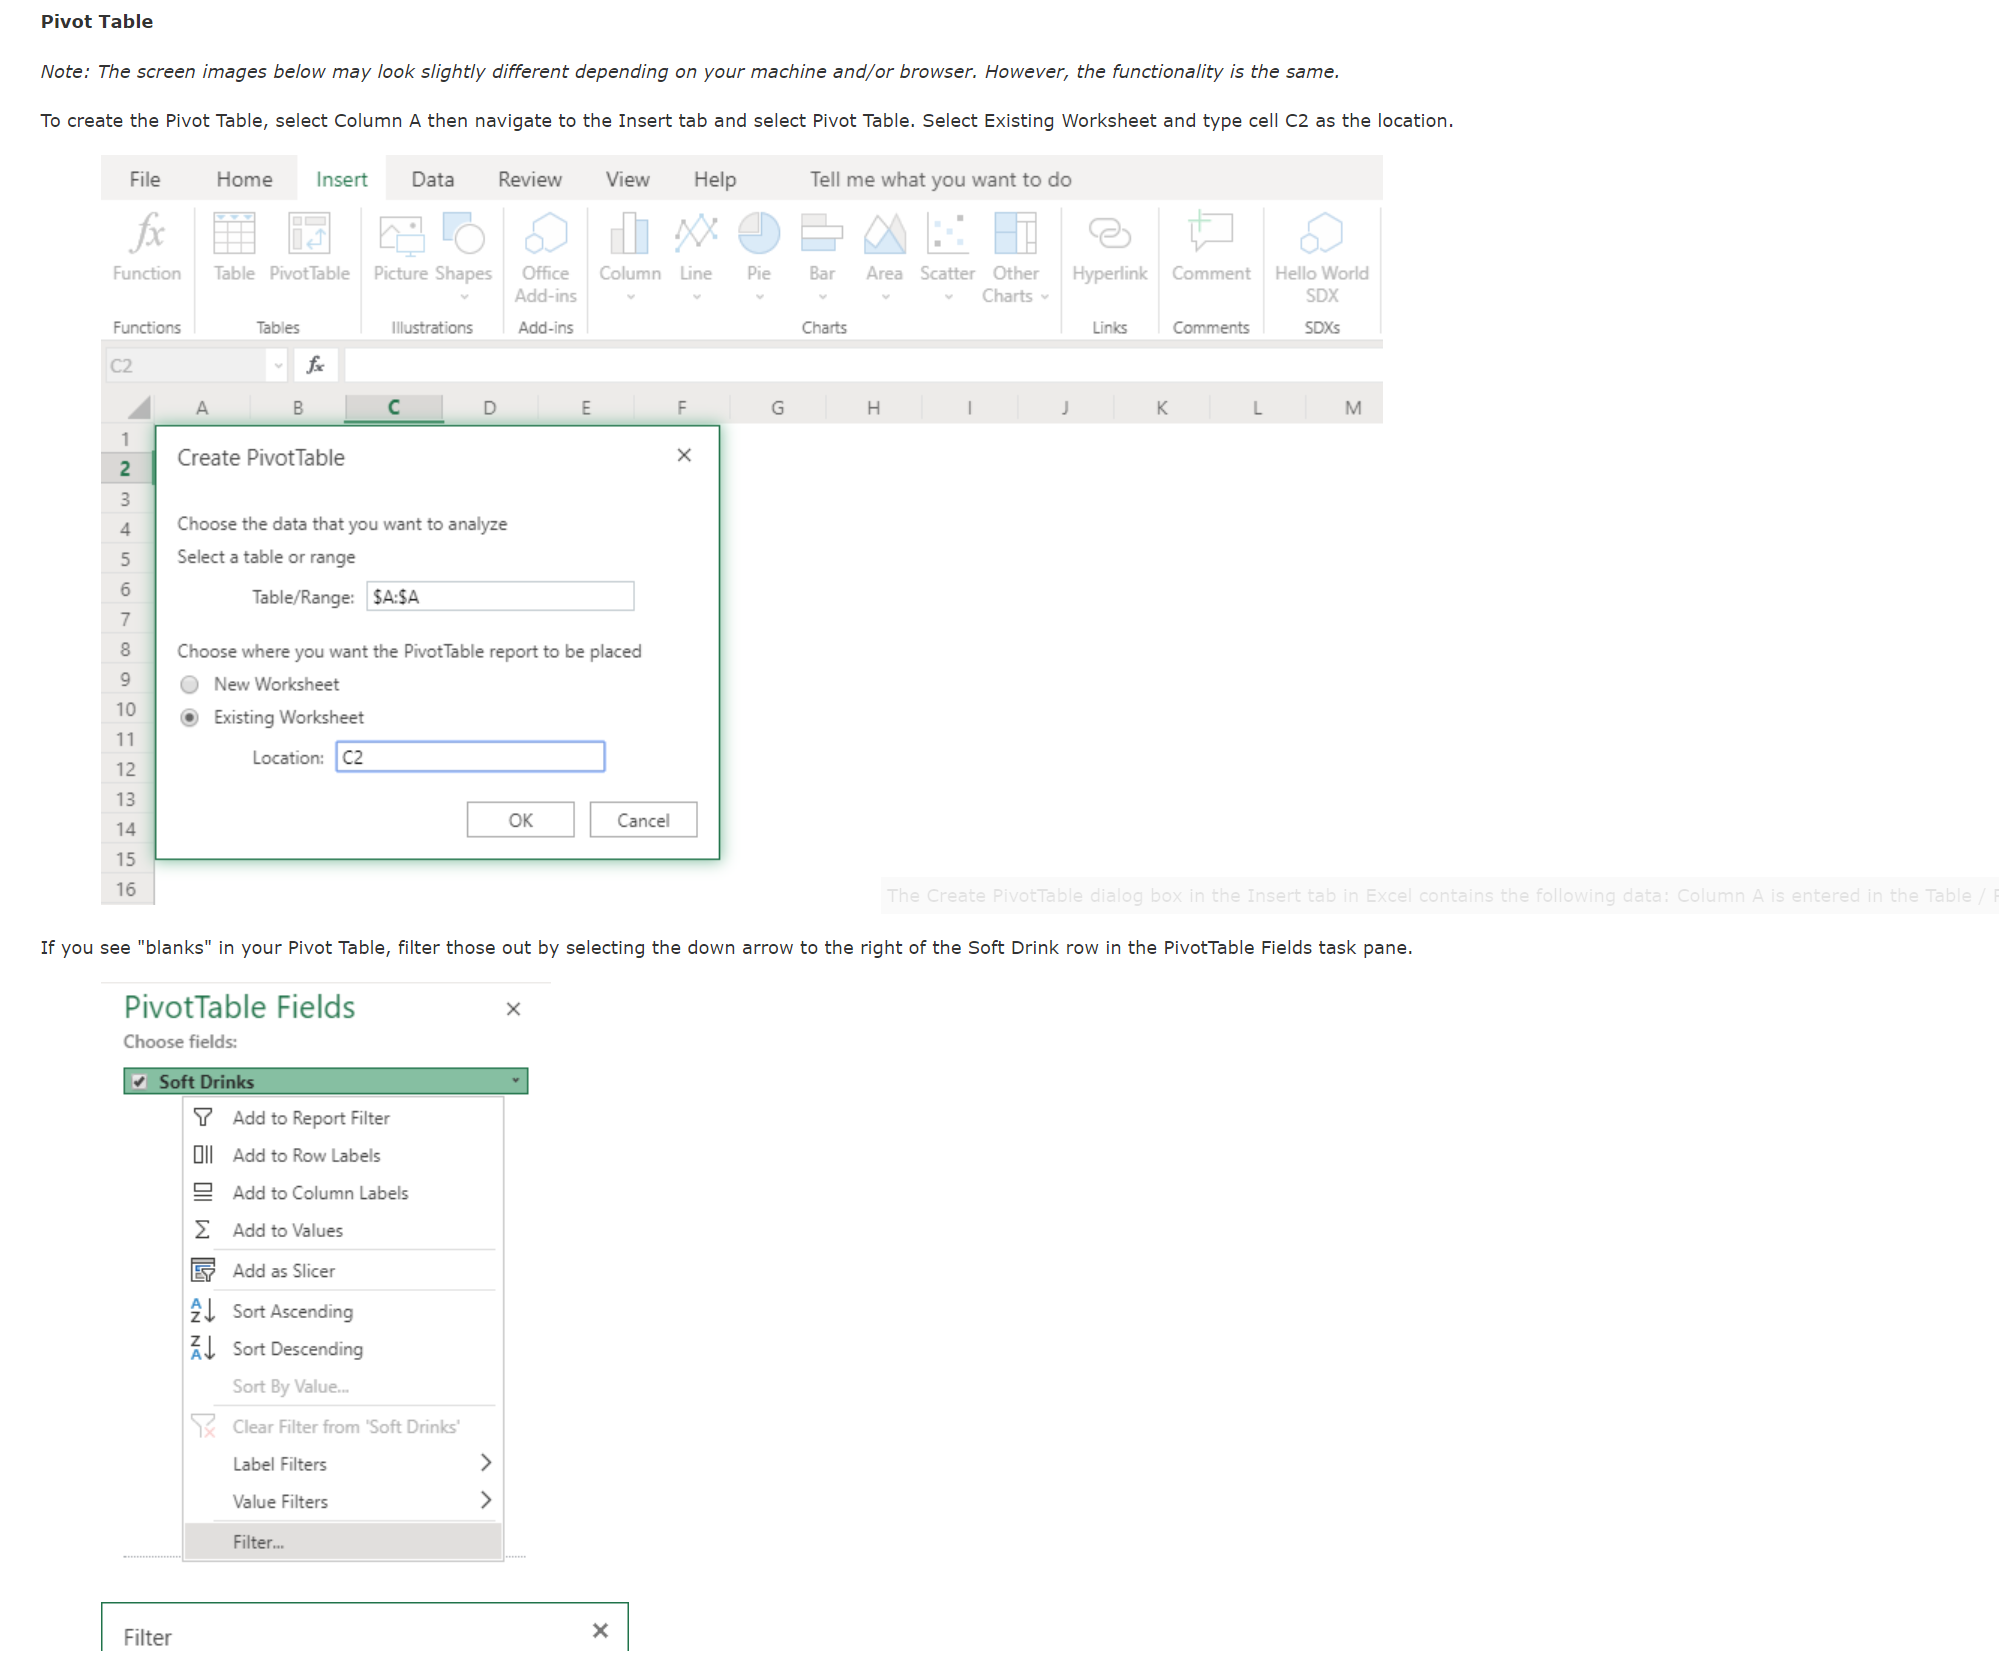Click OK in the Create PivotTable dialog
Image resolution: width=1999 pixels, height=1675 pixels.
coord(520,819)
